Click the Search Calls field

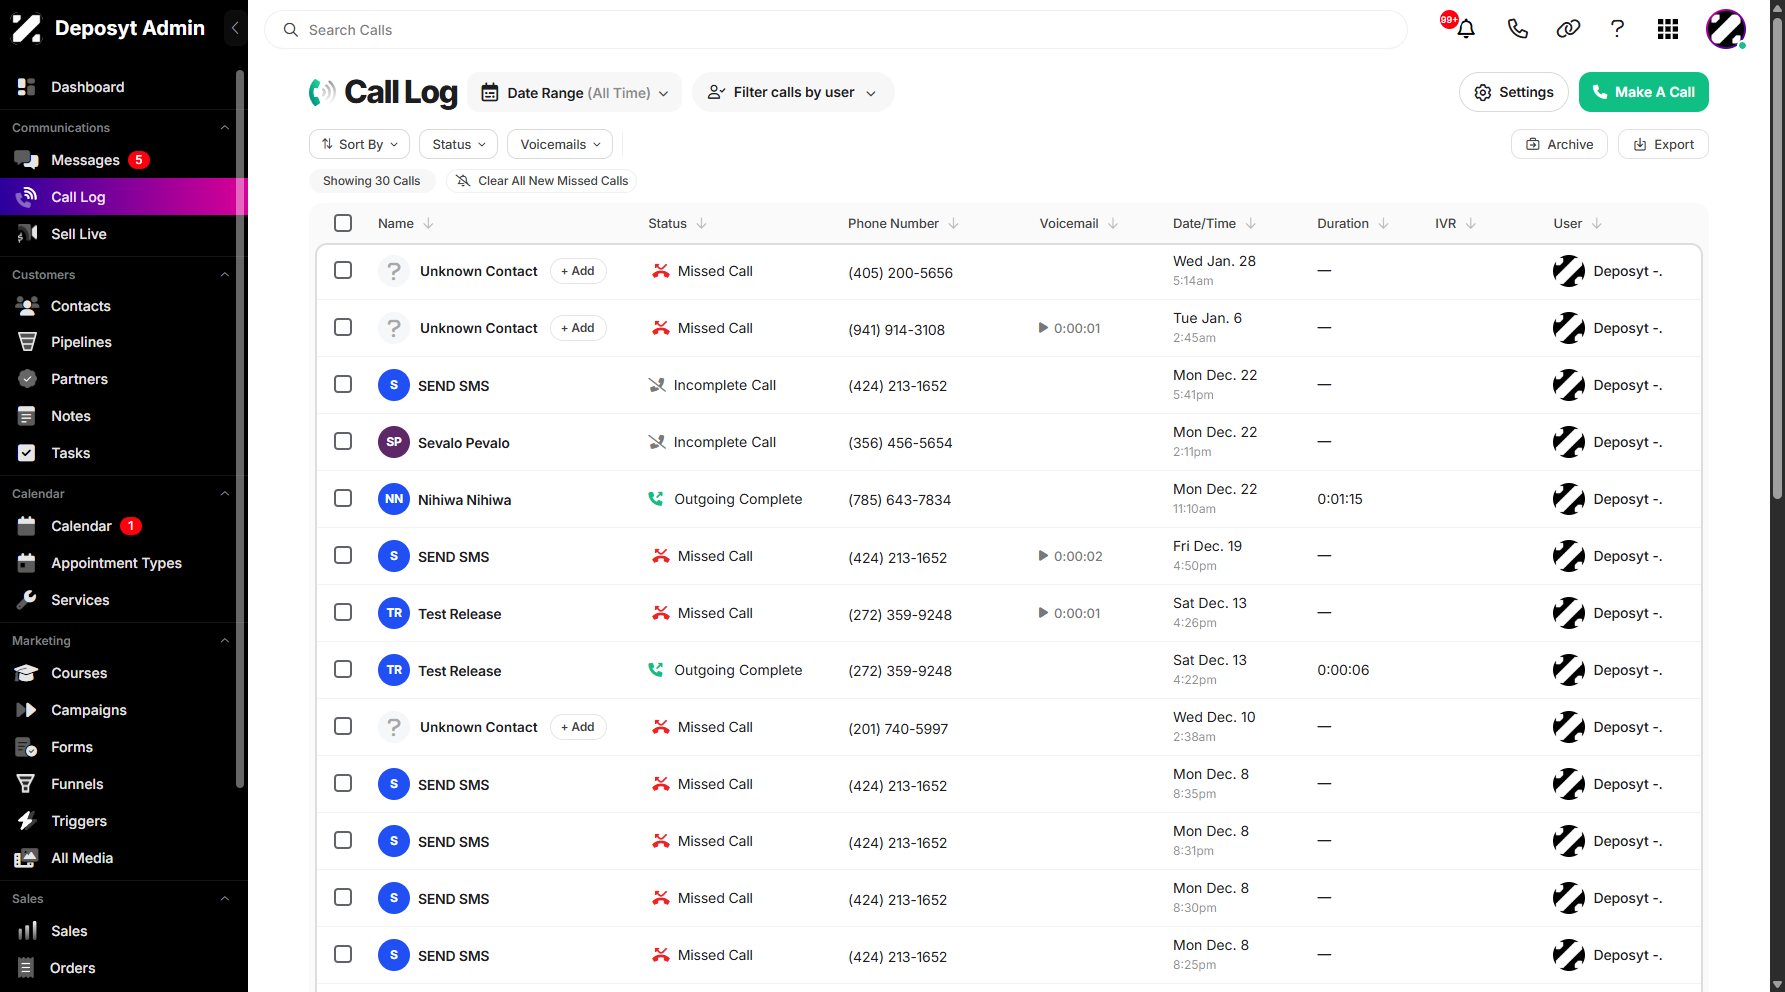coord(836,30)
